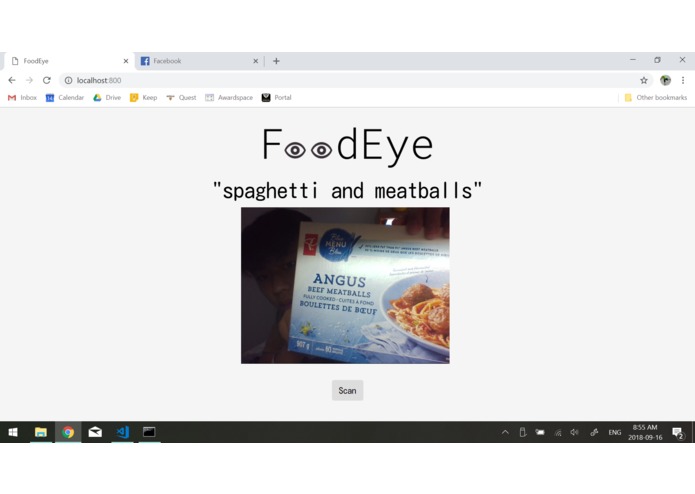Open Chrome's three-dot menu
The height and width of the screenshot is (494, 695).
(683, 80)
